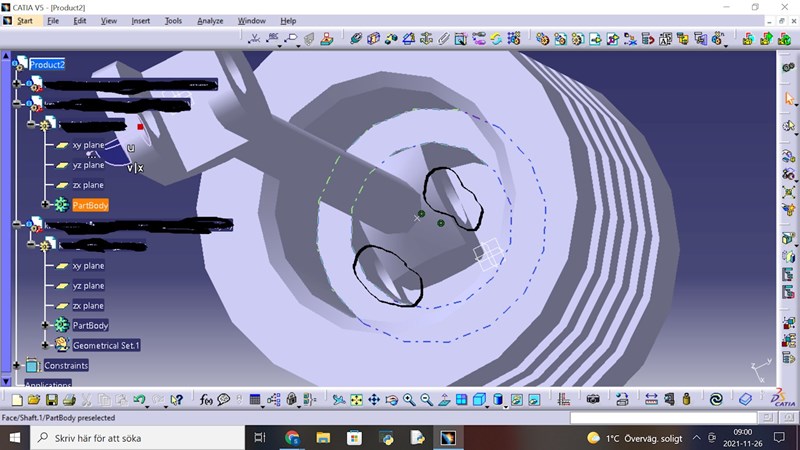
Task: Activate the Pan view tool
Action: click(373, 400)
